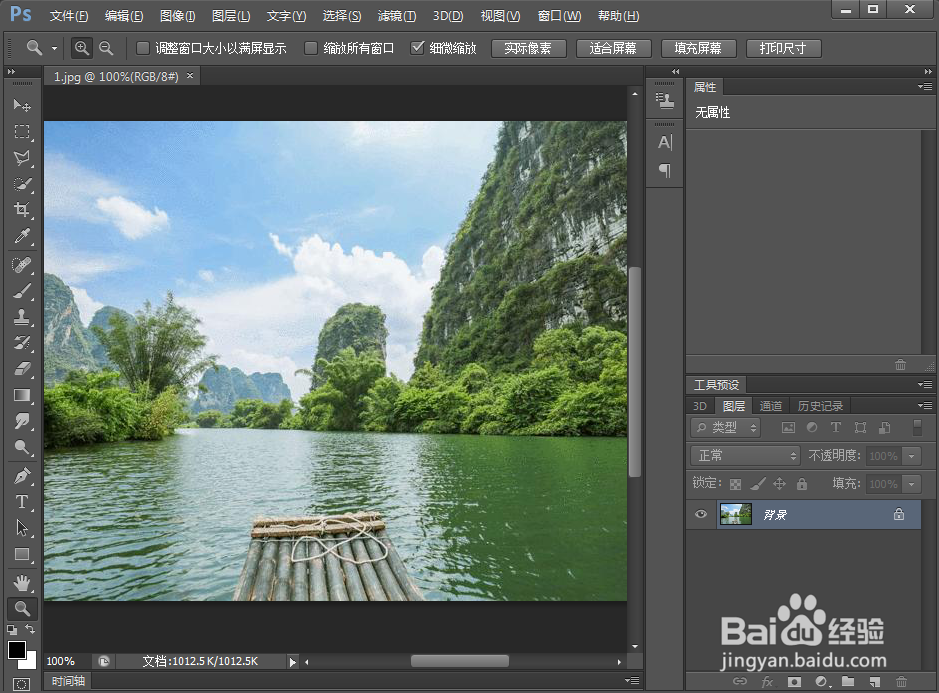
Task: Open the Clone Source panel
Action: (663, 100)
